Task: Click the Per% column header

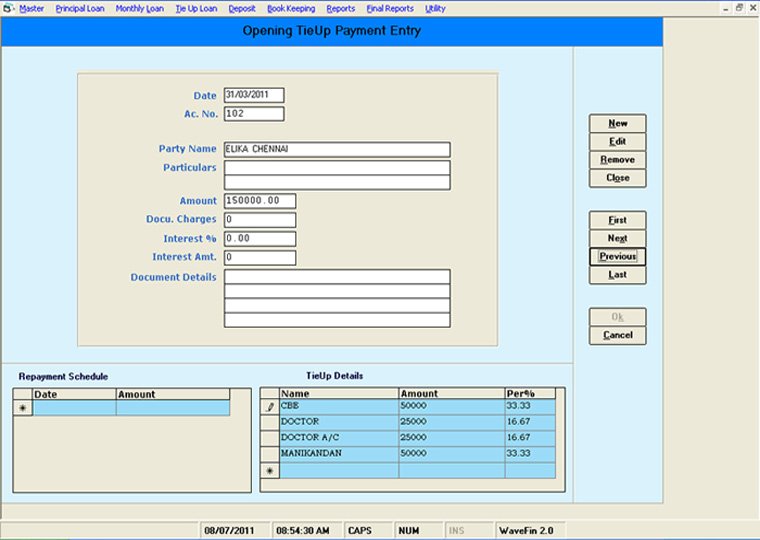Action: point(529,394)
